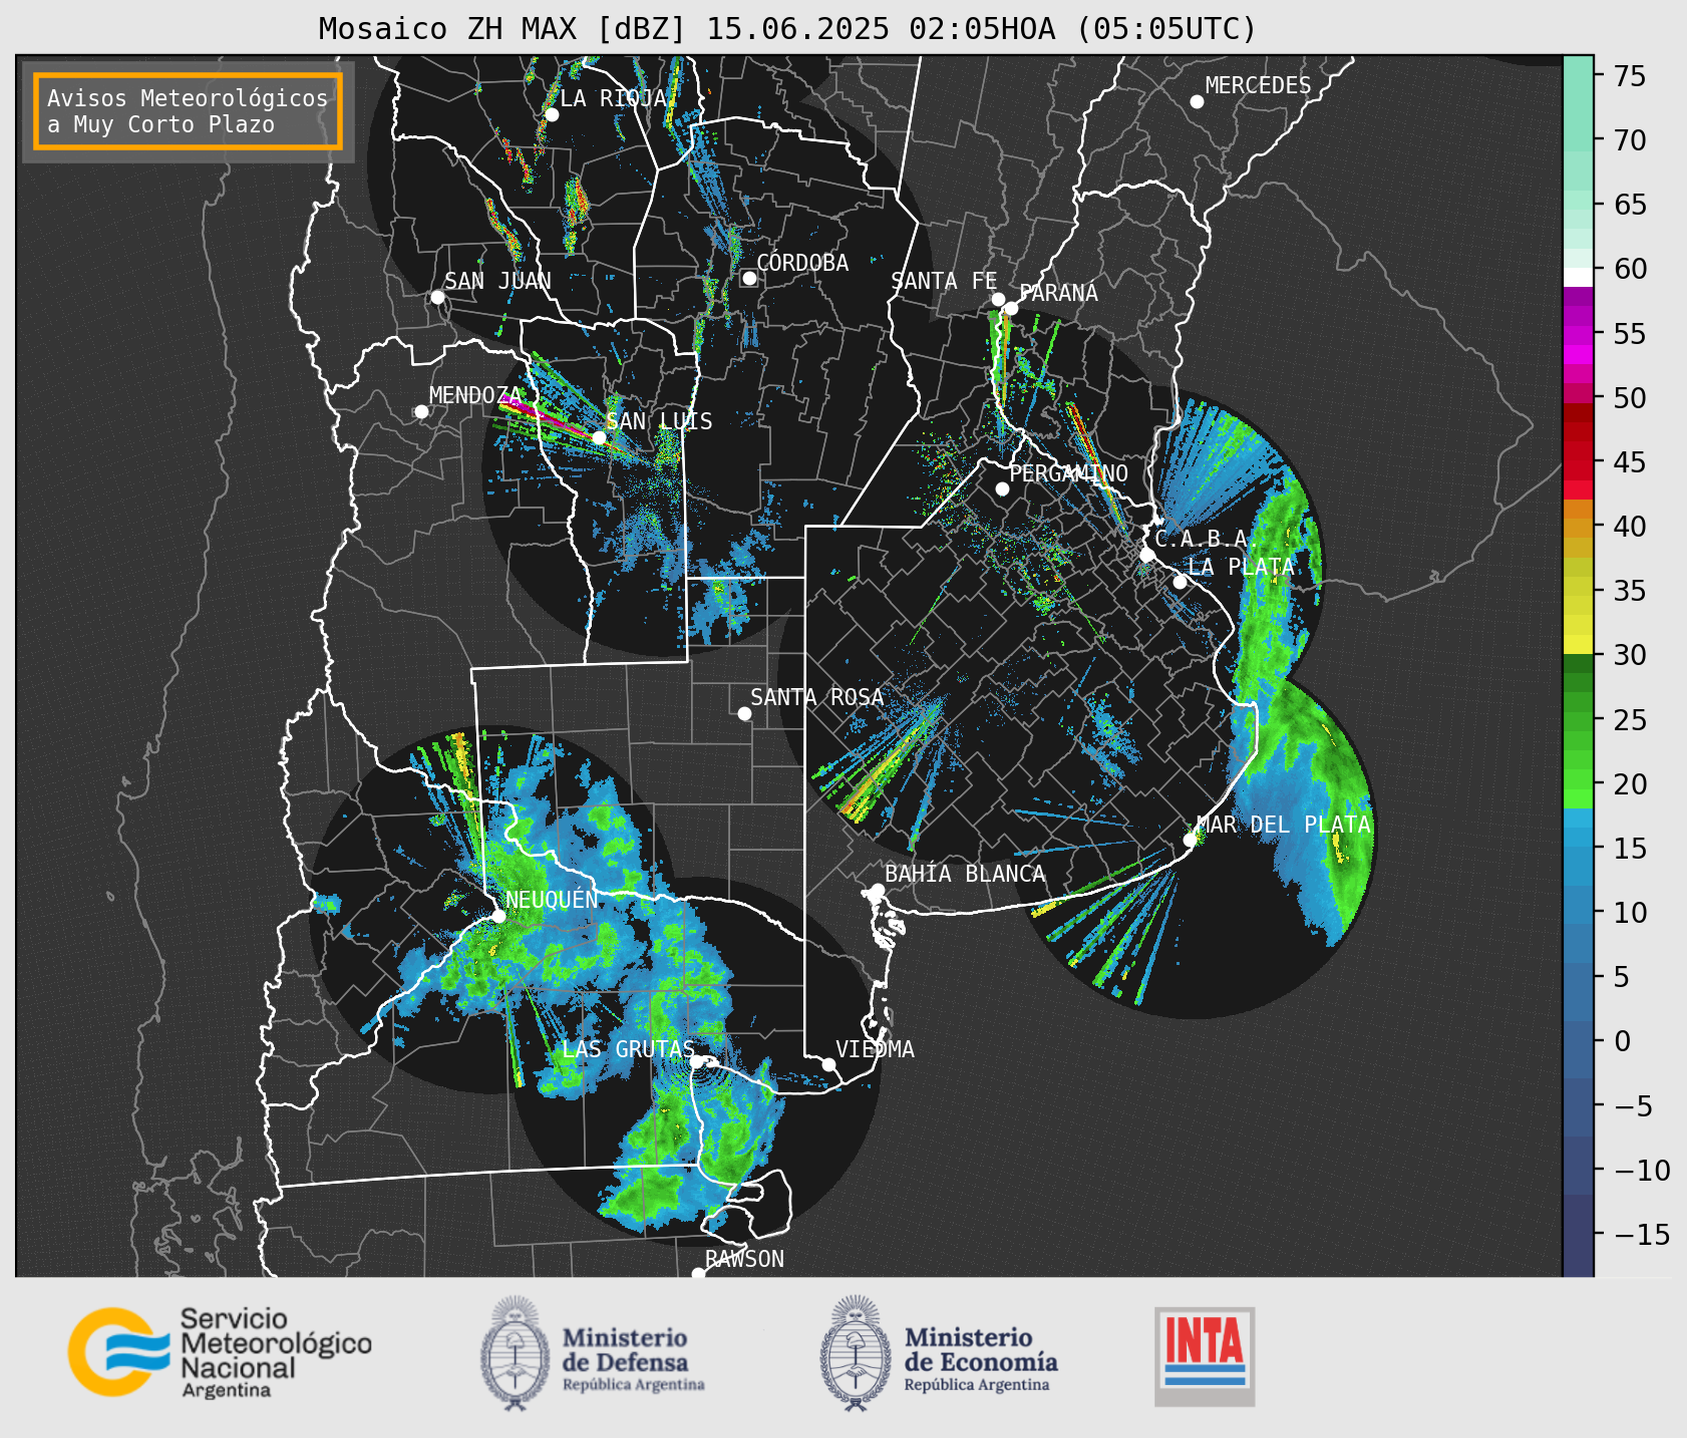Click the MENDOZA city marker dot
Screen dimensions: 1687x1438
click(421, 412)
